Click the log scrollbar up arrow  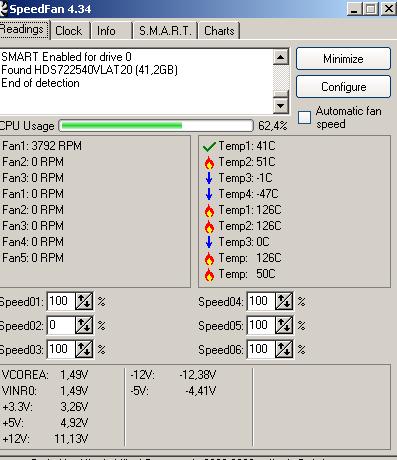coord(281,57)
